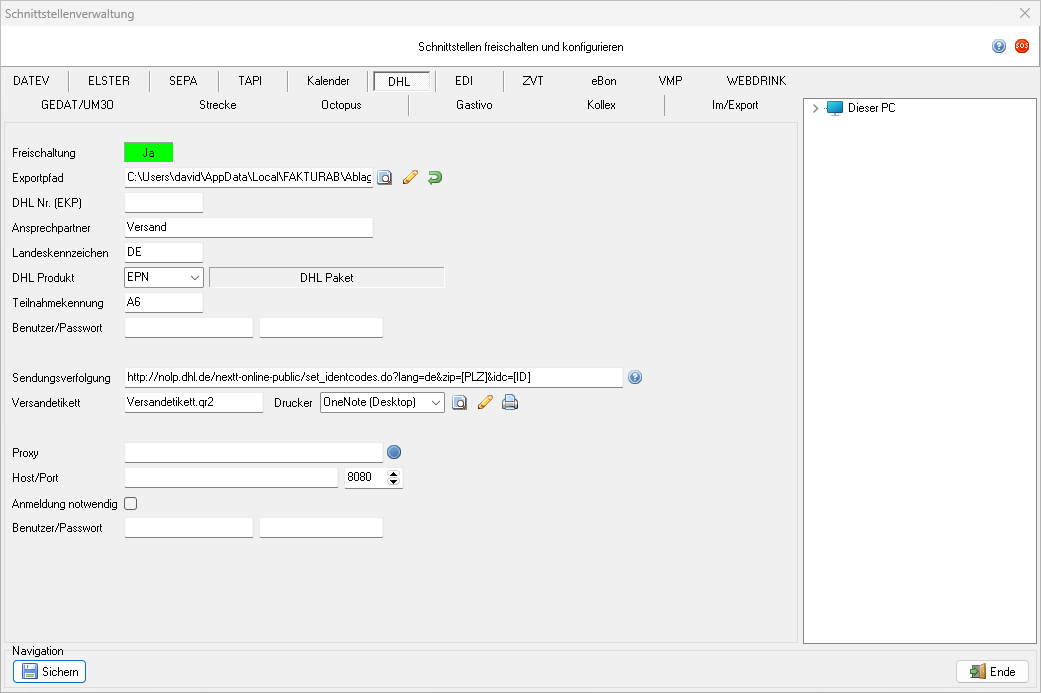Click the printer icon beside Drucker

[x=510, y=403]
